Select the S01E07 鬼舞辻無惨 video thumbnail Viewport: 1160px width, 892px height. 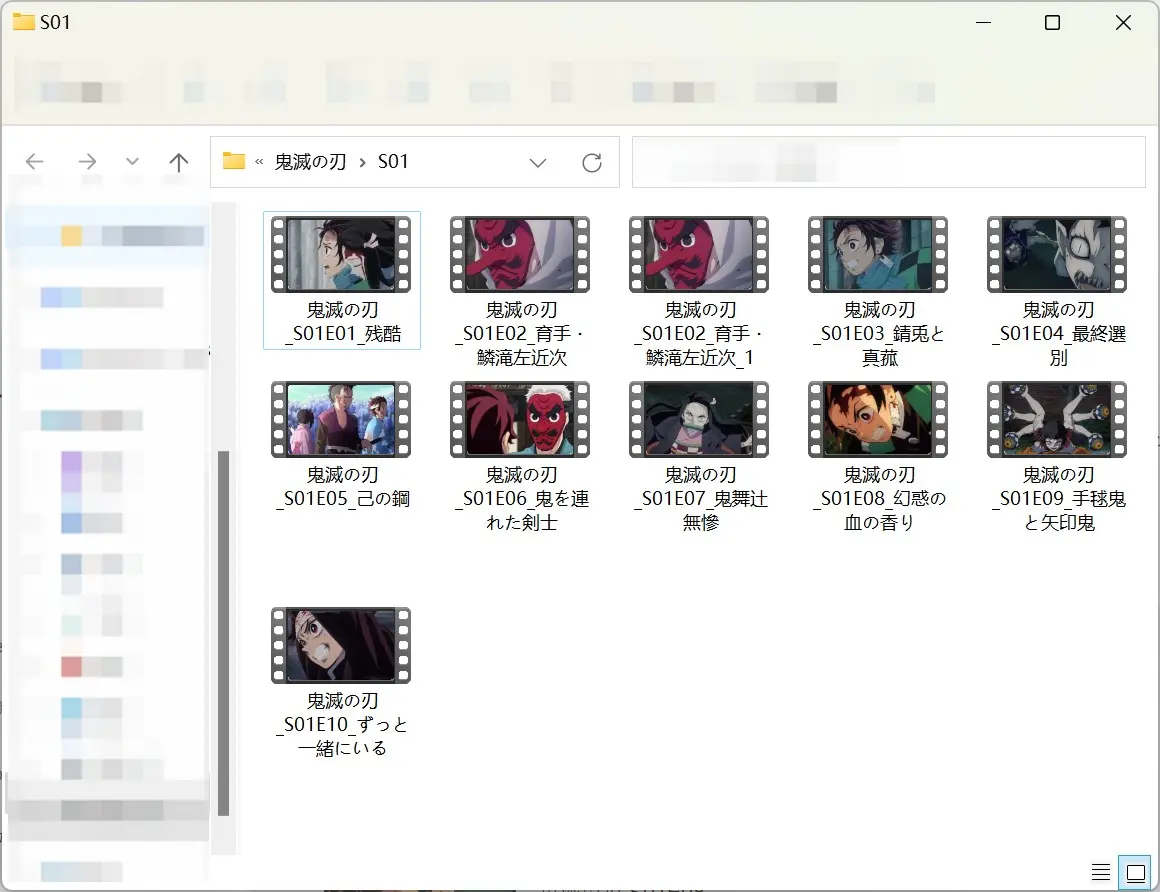click(x=699, y=419)
